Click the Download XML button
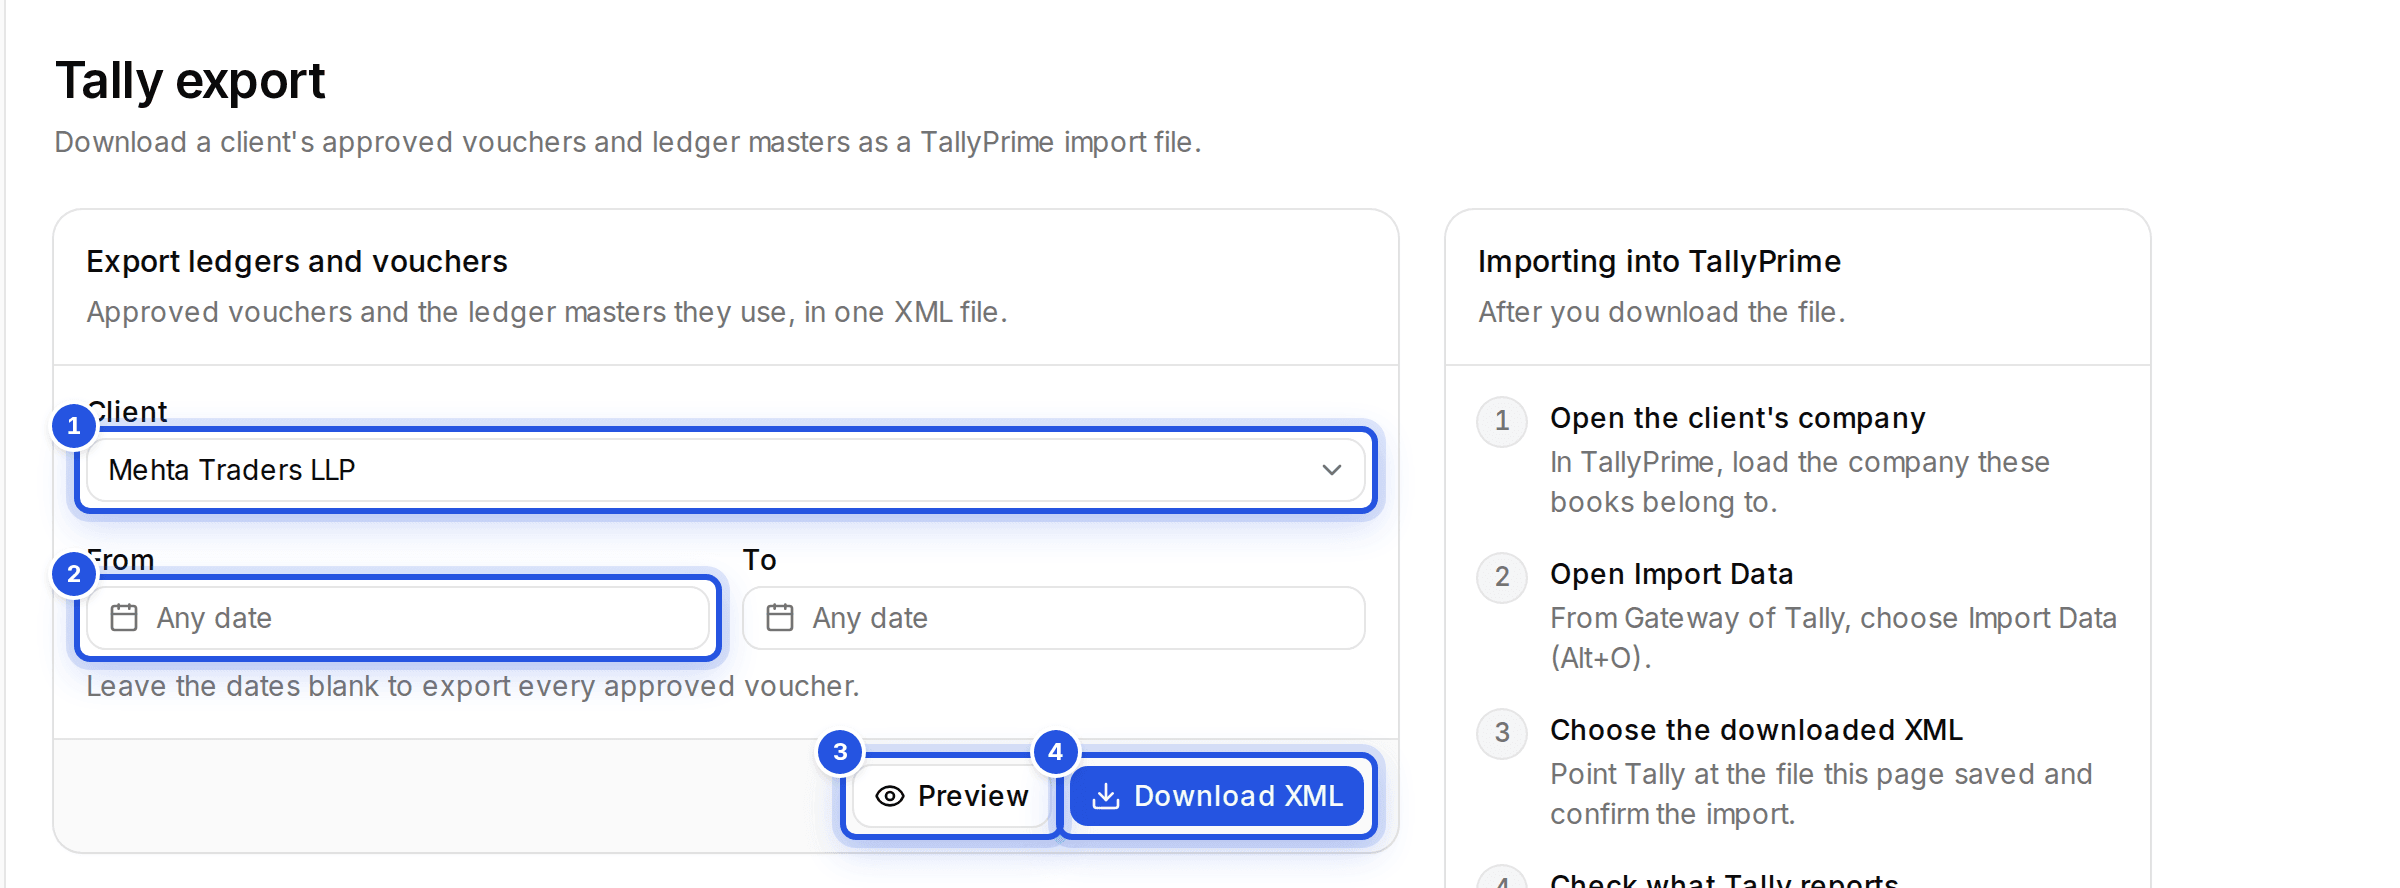 point(1217,796)
